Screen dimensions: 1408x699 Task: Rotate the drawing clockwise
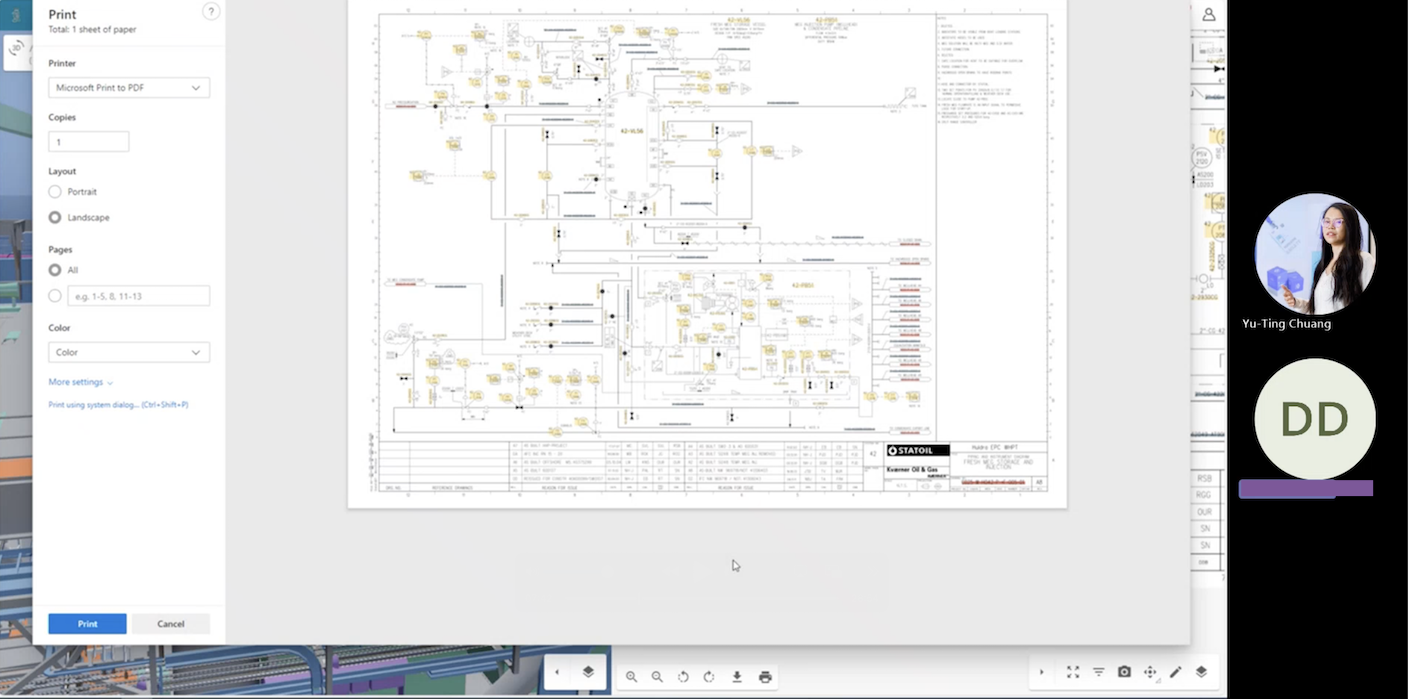click(709, 676)
